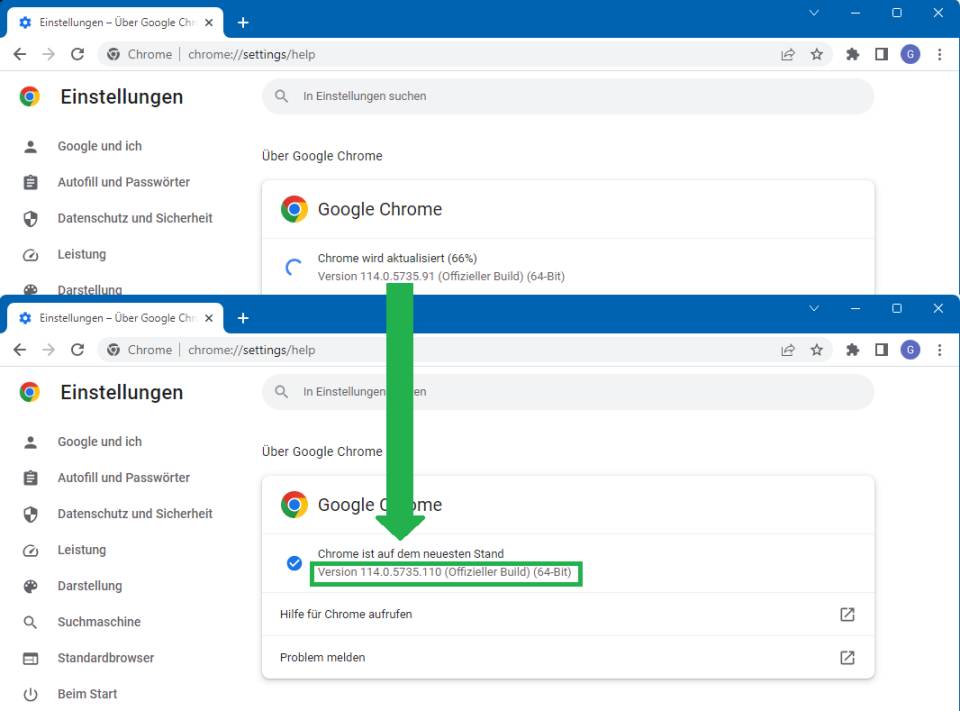
Task: Open Google und ich in the upper window sidebar
Action: (x=100, y=146)
